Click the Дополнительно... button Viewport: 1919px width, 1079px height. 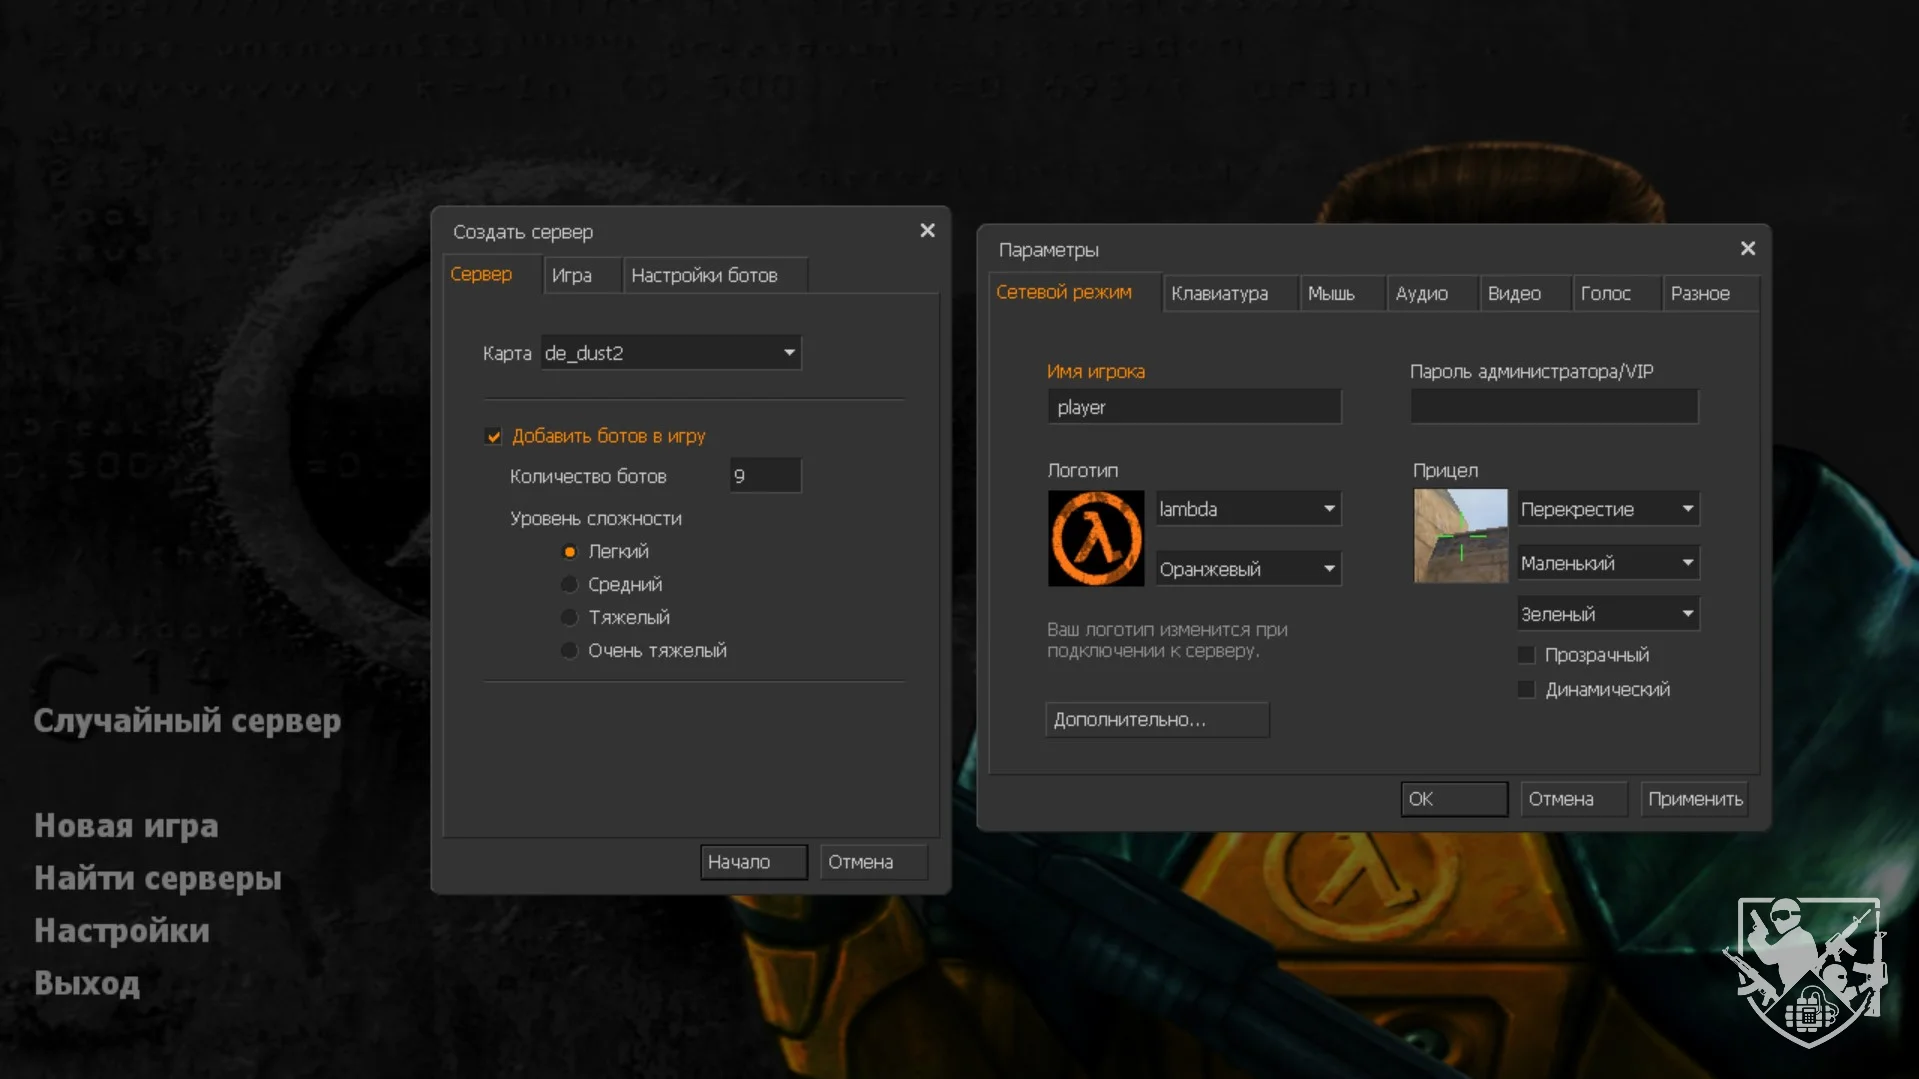coord(1157,720)
